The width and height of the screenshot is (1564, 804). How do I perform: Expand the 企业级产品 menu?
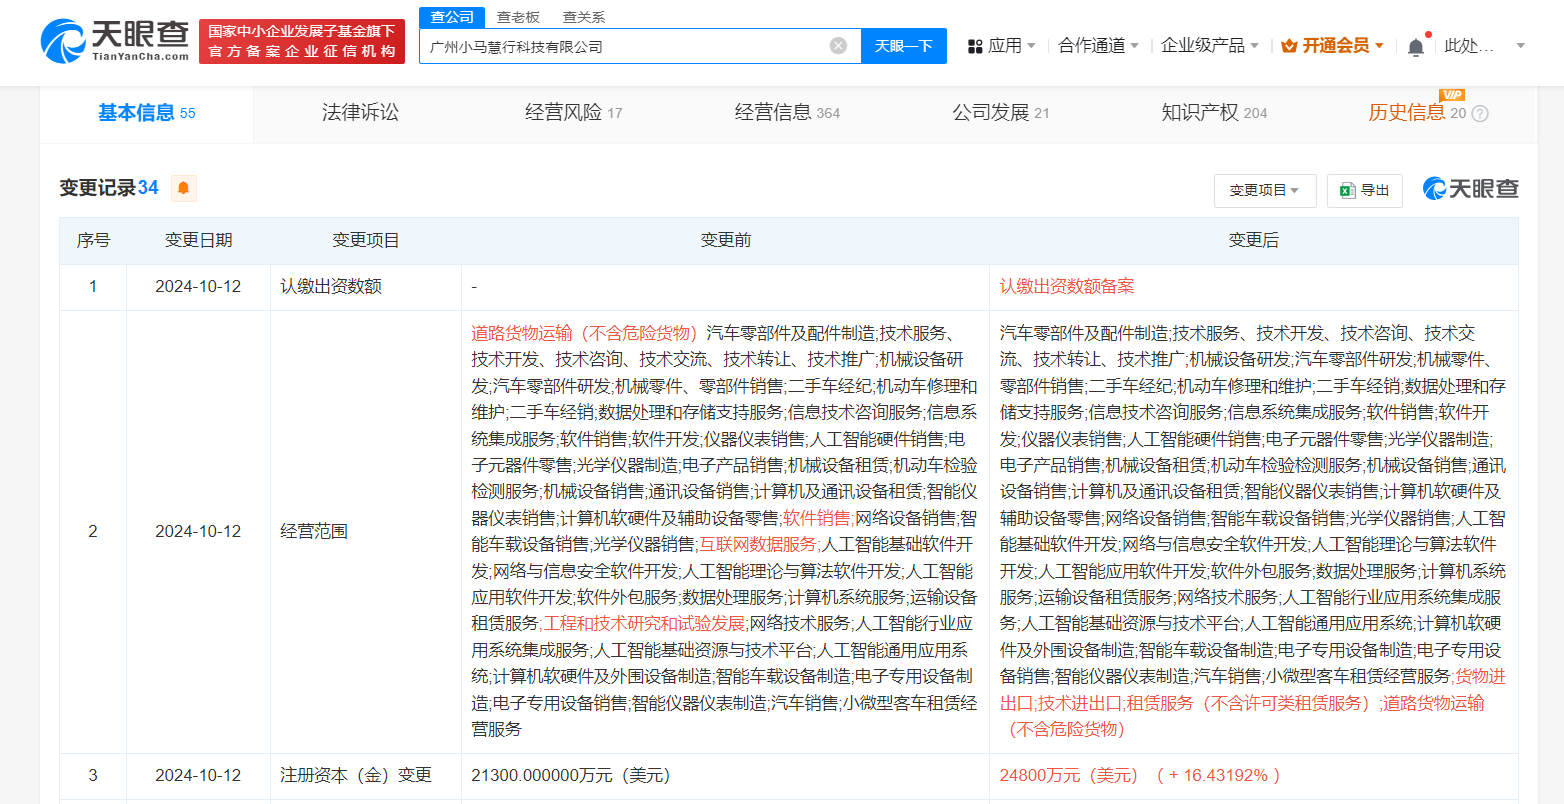click(1210, 46)
